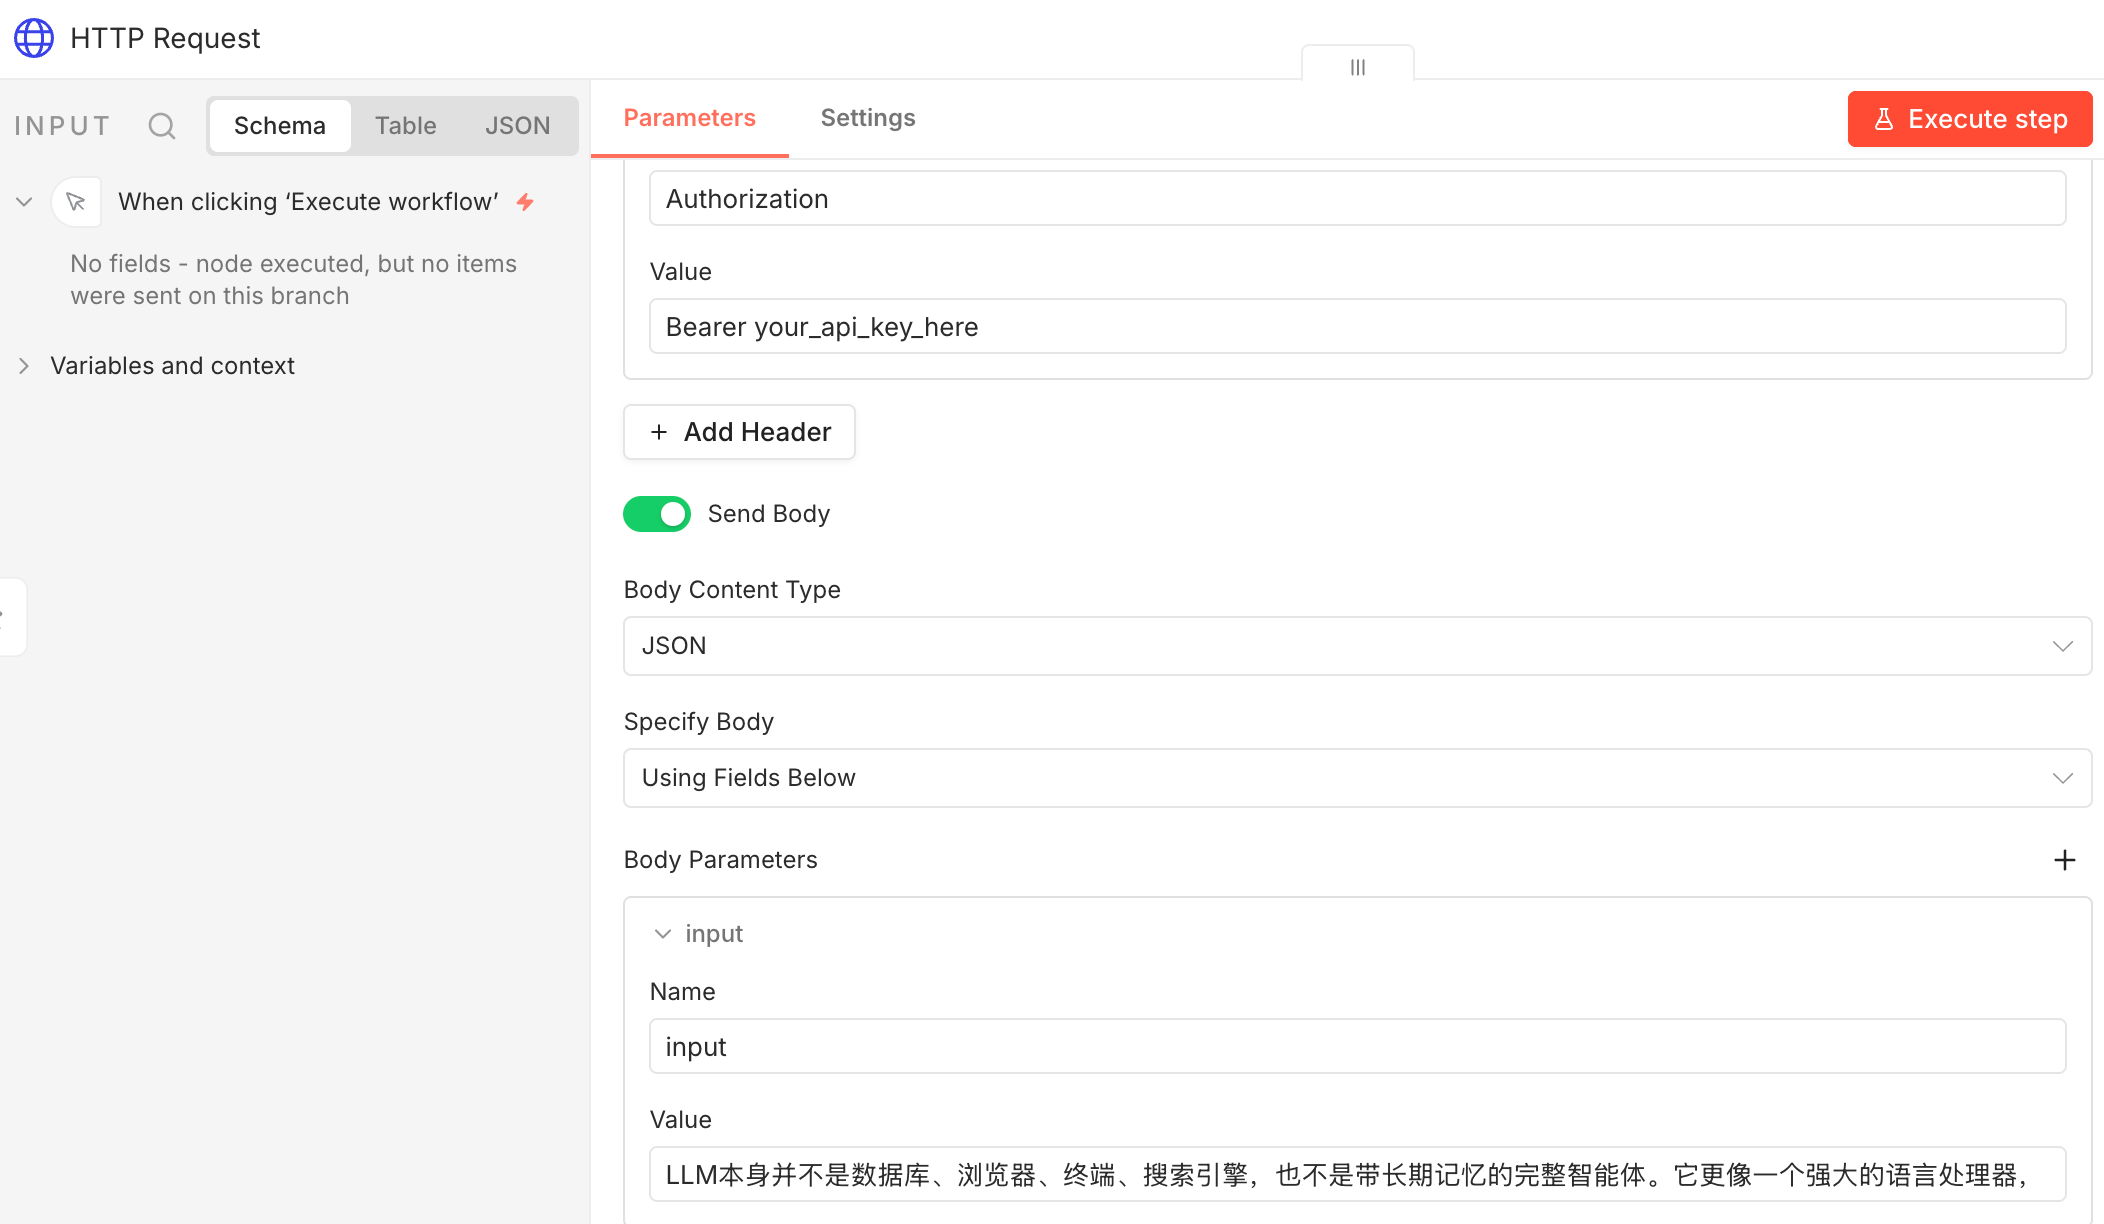Click the 'Body Parameters' label

point(720,860)
